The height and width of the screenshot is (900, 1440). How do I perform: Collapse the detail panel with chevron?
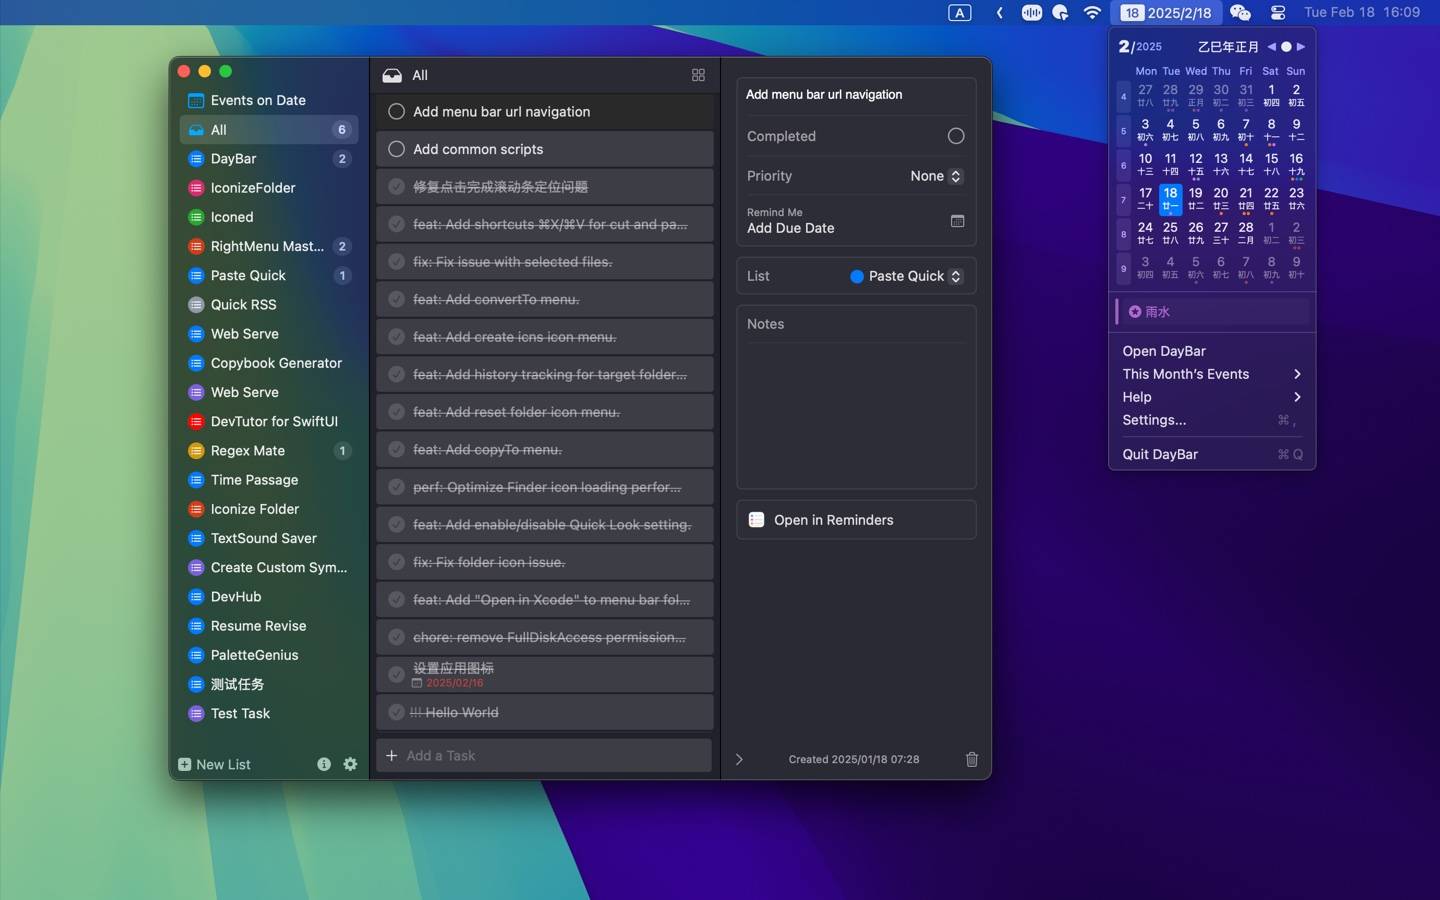[x=739, y=760]
